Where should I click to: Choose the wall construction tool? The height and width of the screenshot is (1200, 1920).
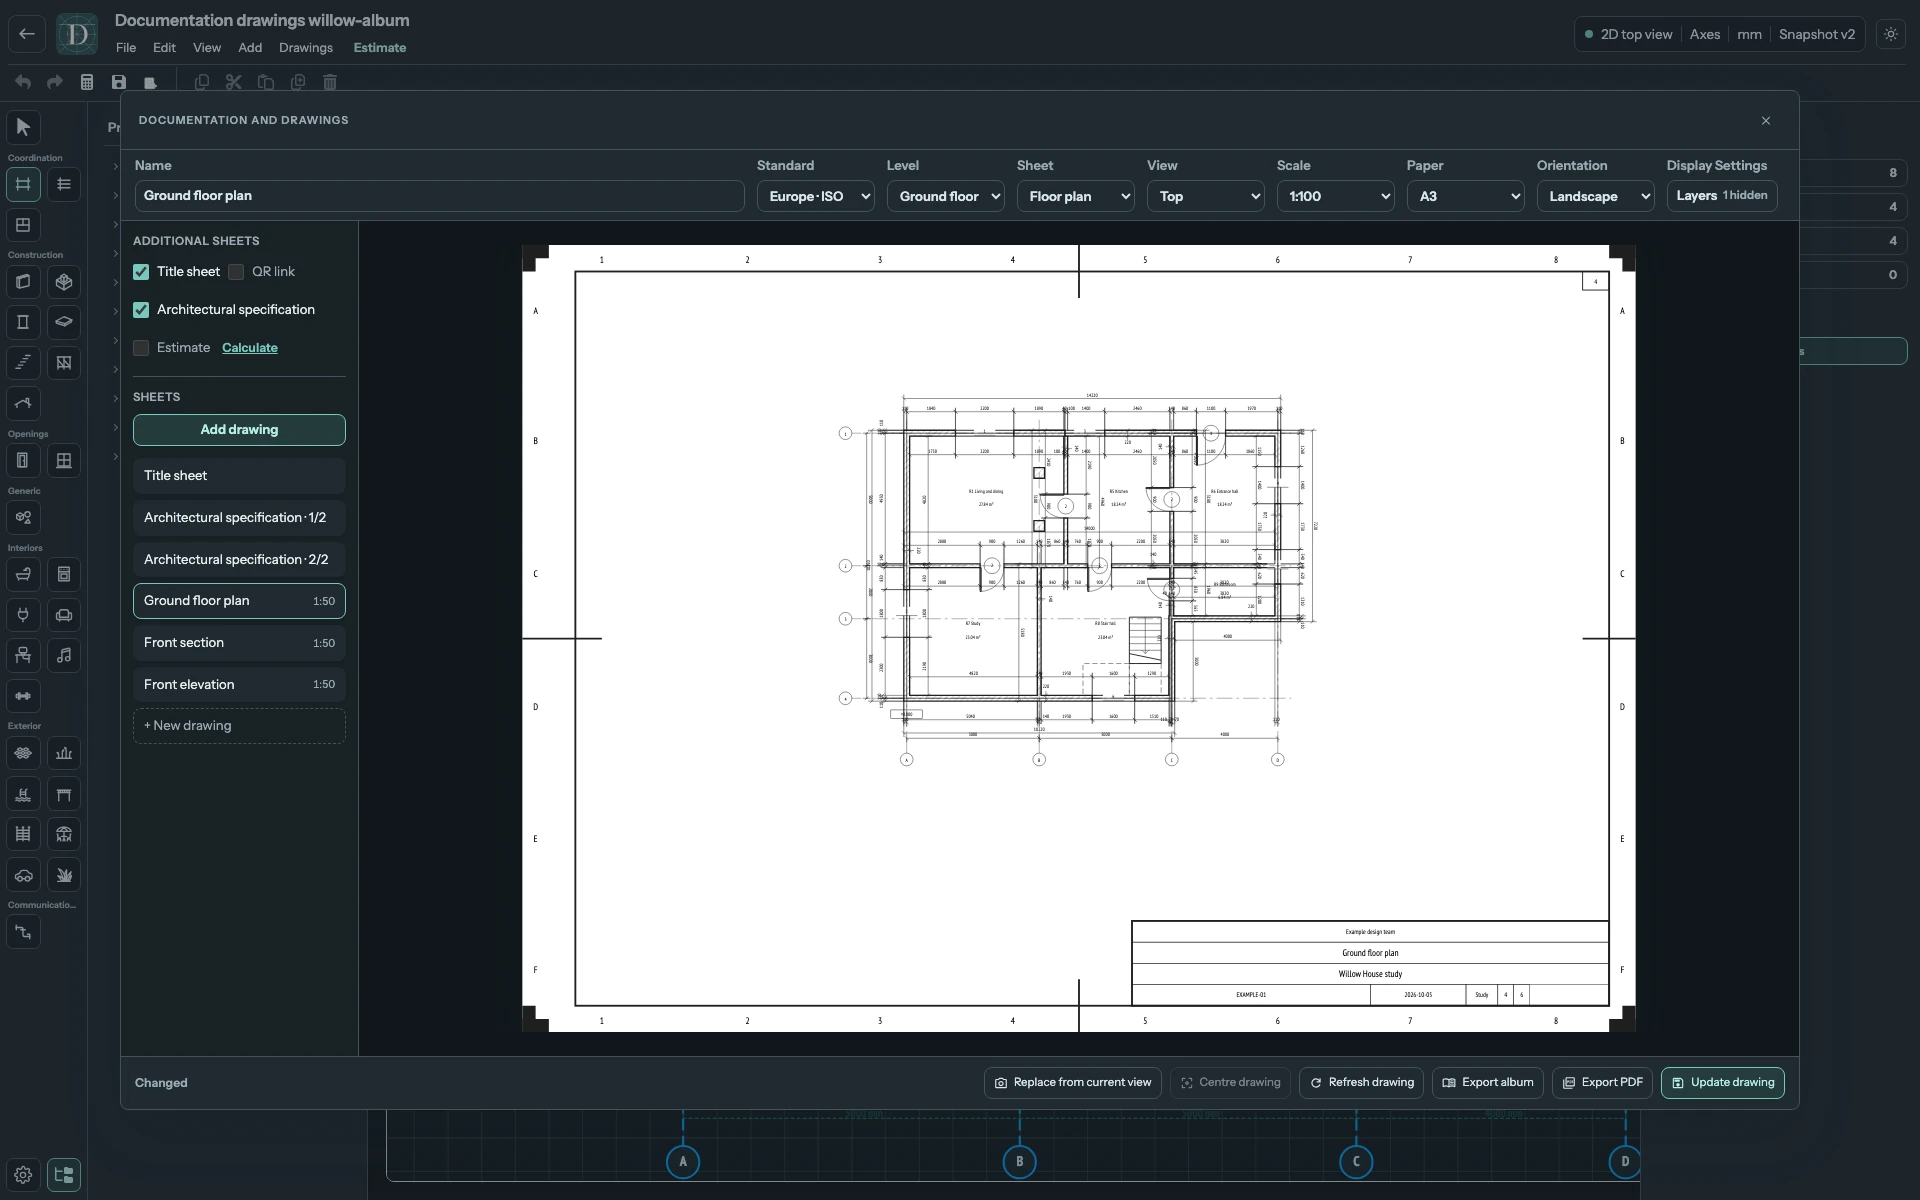[x=23, y=282]
